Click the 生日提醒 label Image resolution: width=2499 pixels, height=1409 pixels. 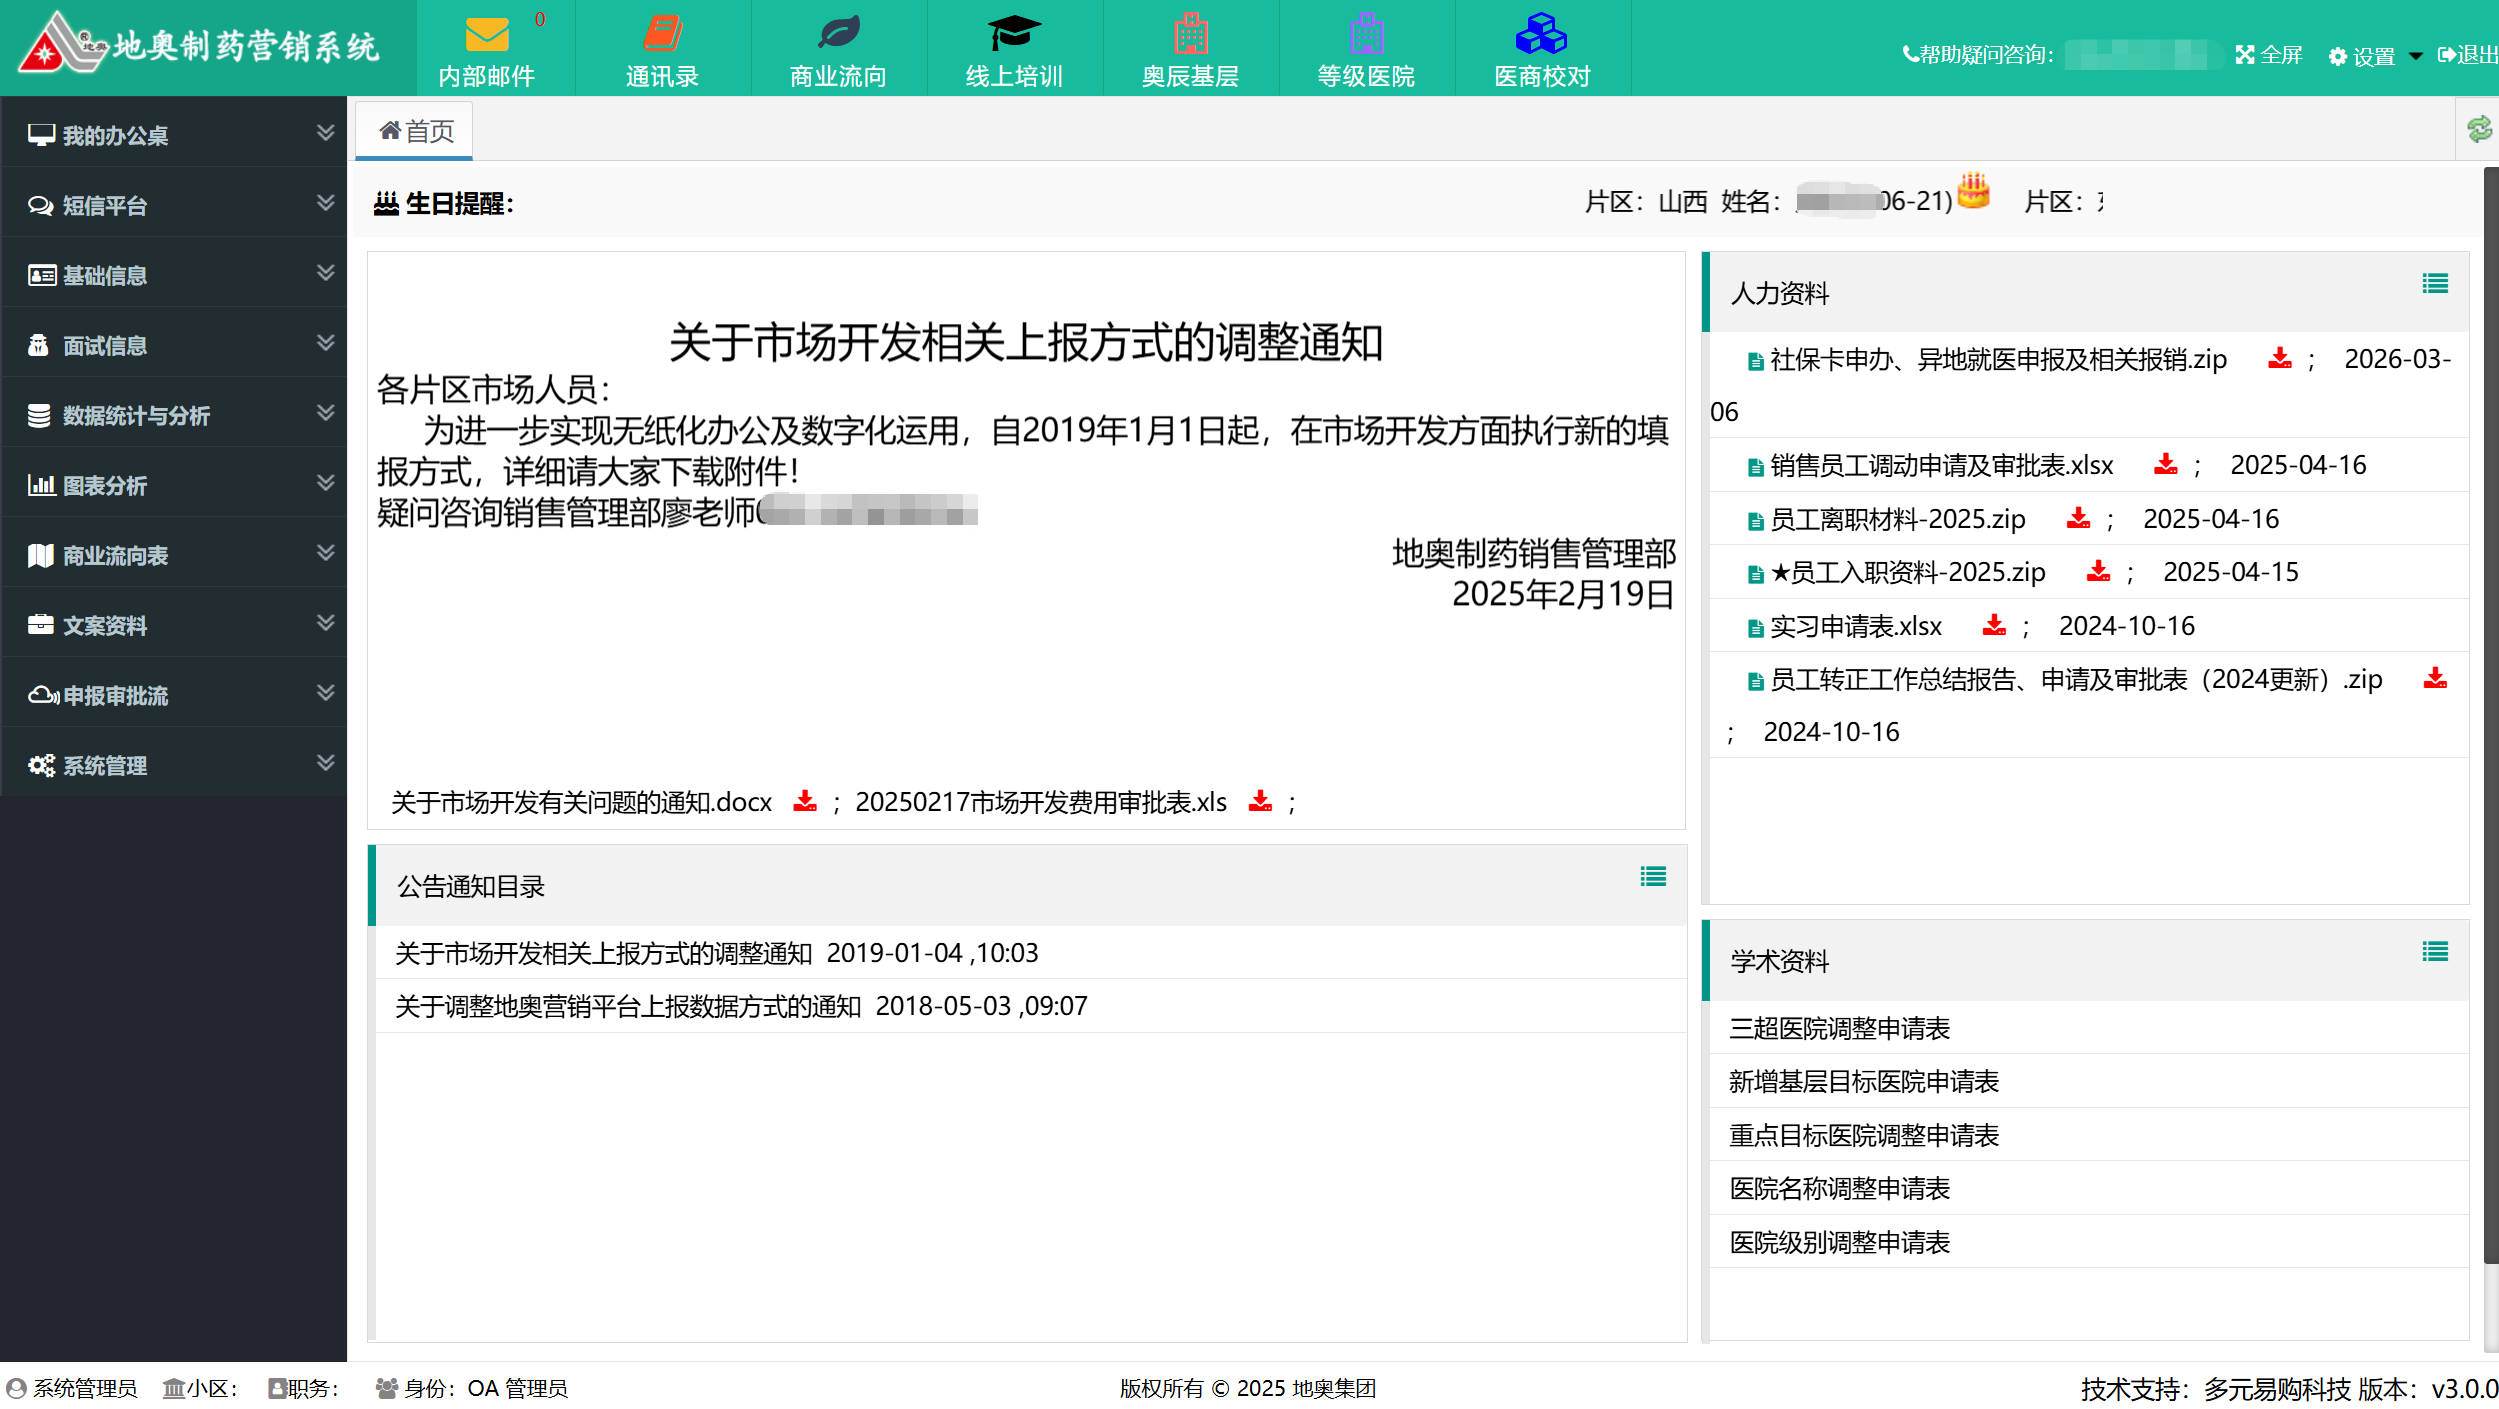coord(444,203)
